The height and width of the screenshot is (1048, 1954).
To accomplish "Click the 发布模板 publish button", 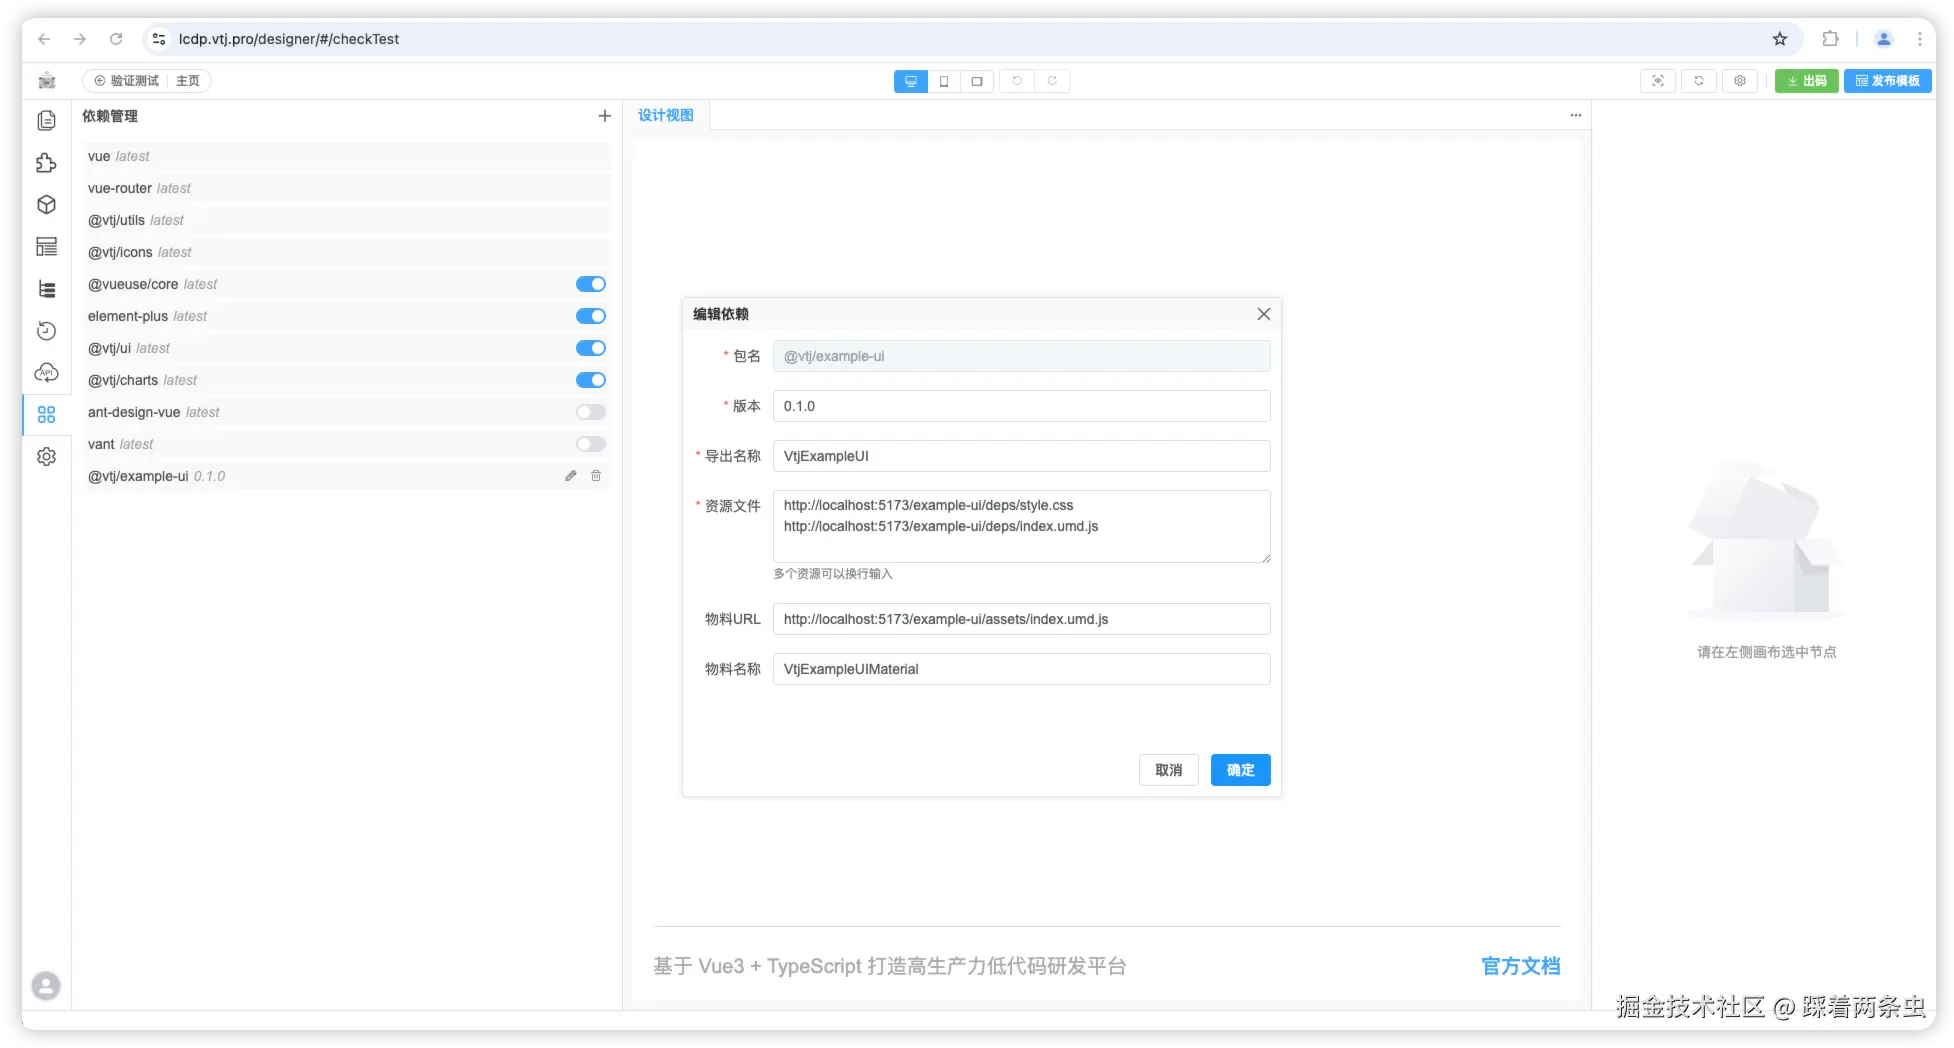I will (x=1888, y=81).
